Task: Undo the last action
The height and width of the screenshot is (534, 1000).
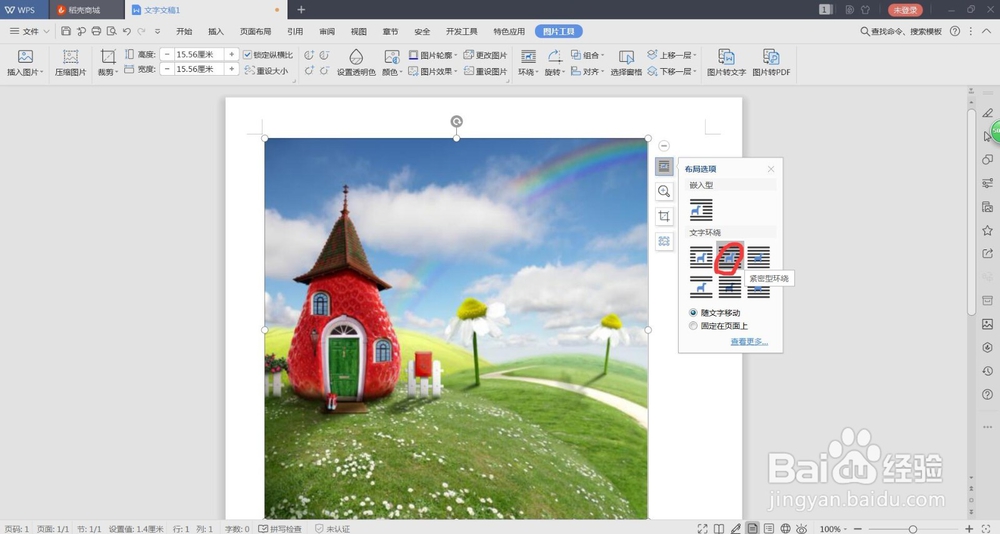Action: (x=127, y=31)
